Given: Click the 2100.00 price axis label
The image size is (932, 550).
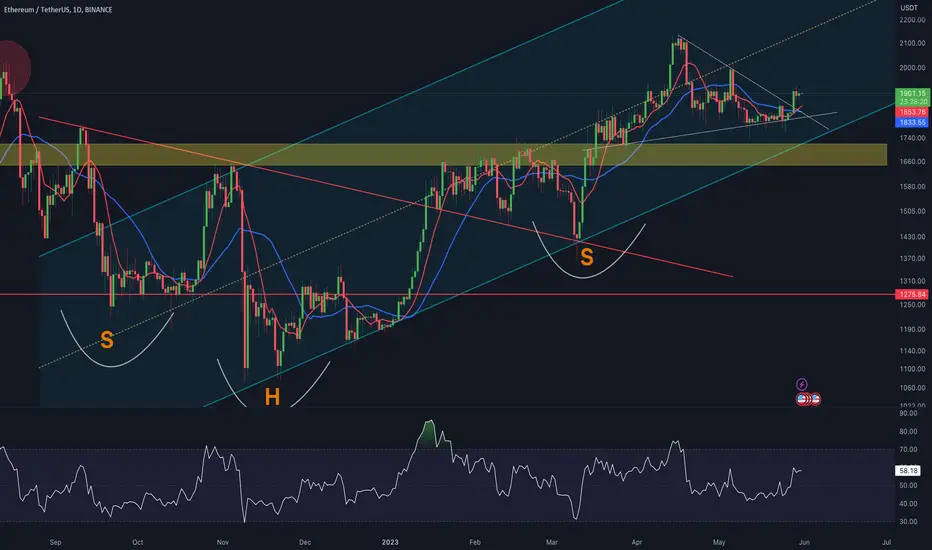Looking at the screenshot, I should (x=912, y=43).
